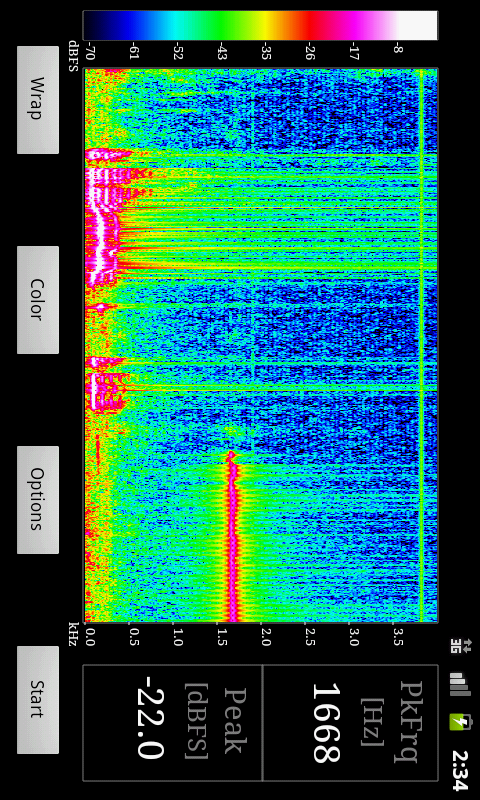Click the 1.5 kHz axis label

(221, 638)
